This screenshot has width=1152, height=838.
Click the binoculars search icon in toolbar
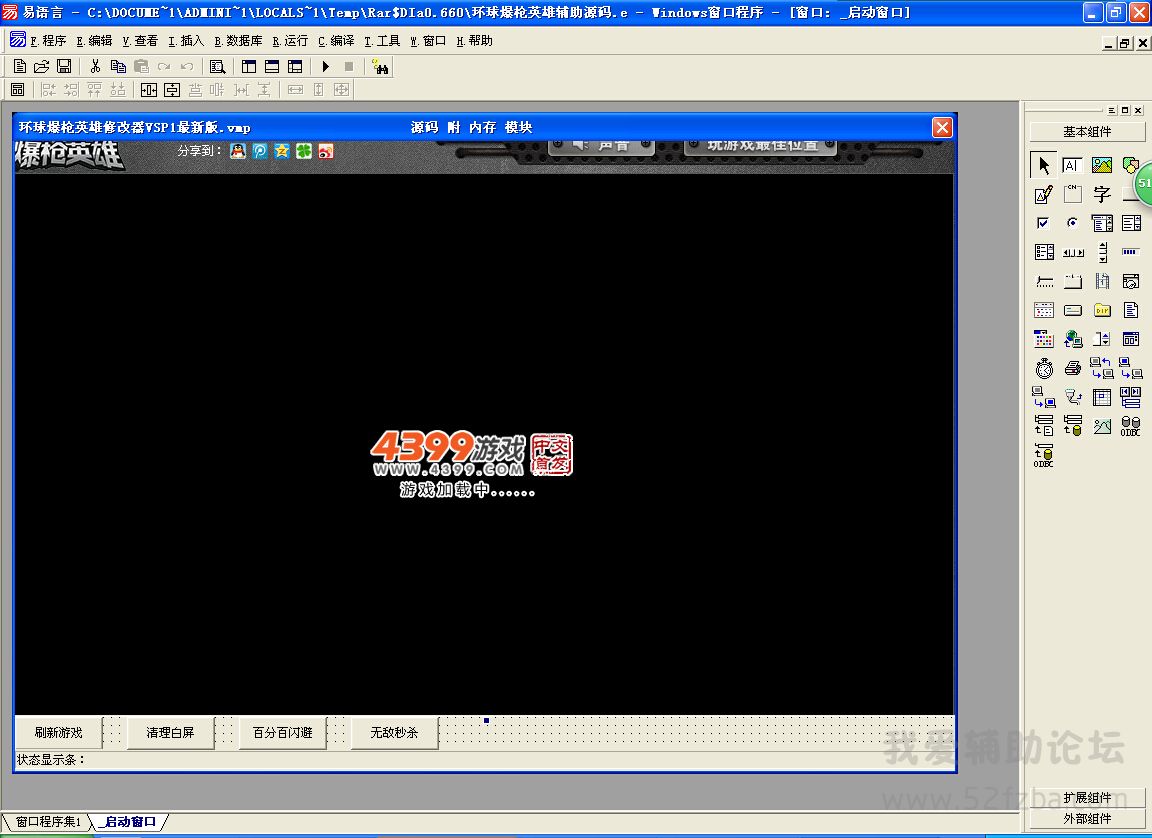tap(380, 67)
